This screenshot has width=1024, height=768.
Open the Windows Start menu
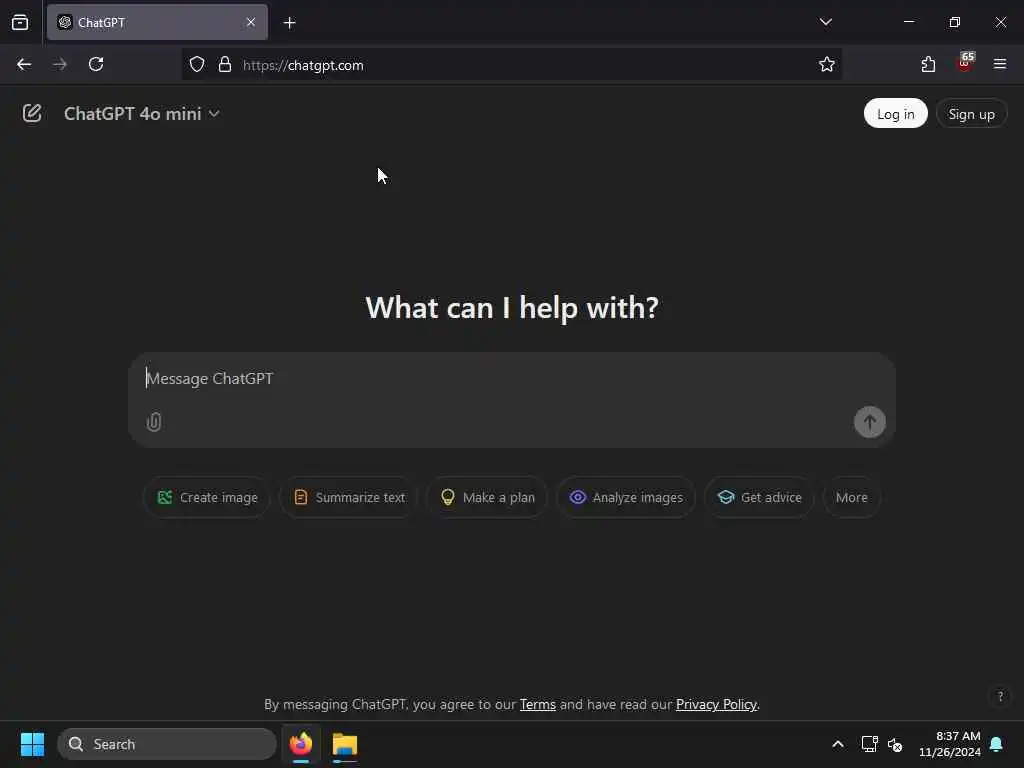click(x=32, y=744)
